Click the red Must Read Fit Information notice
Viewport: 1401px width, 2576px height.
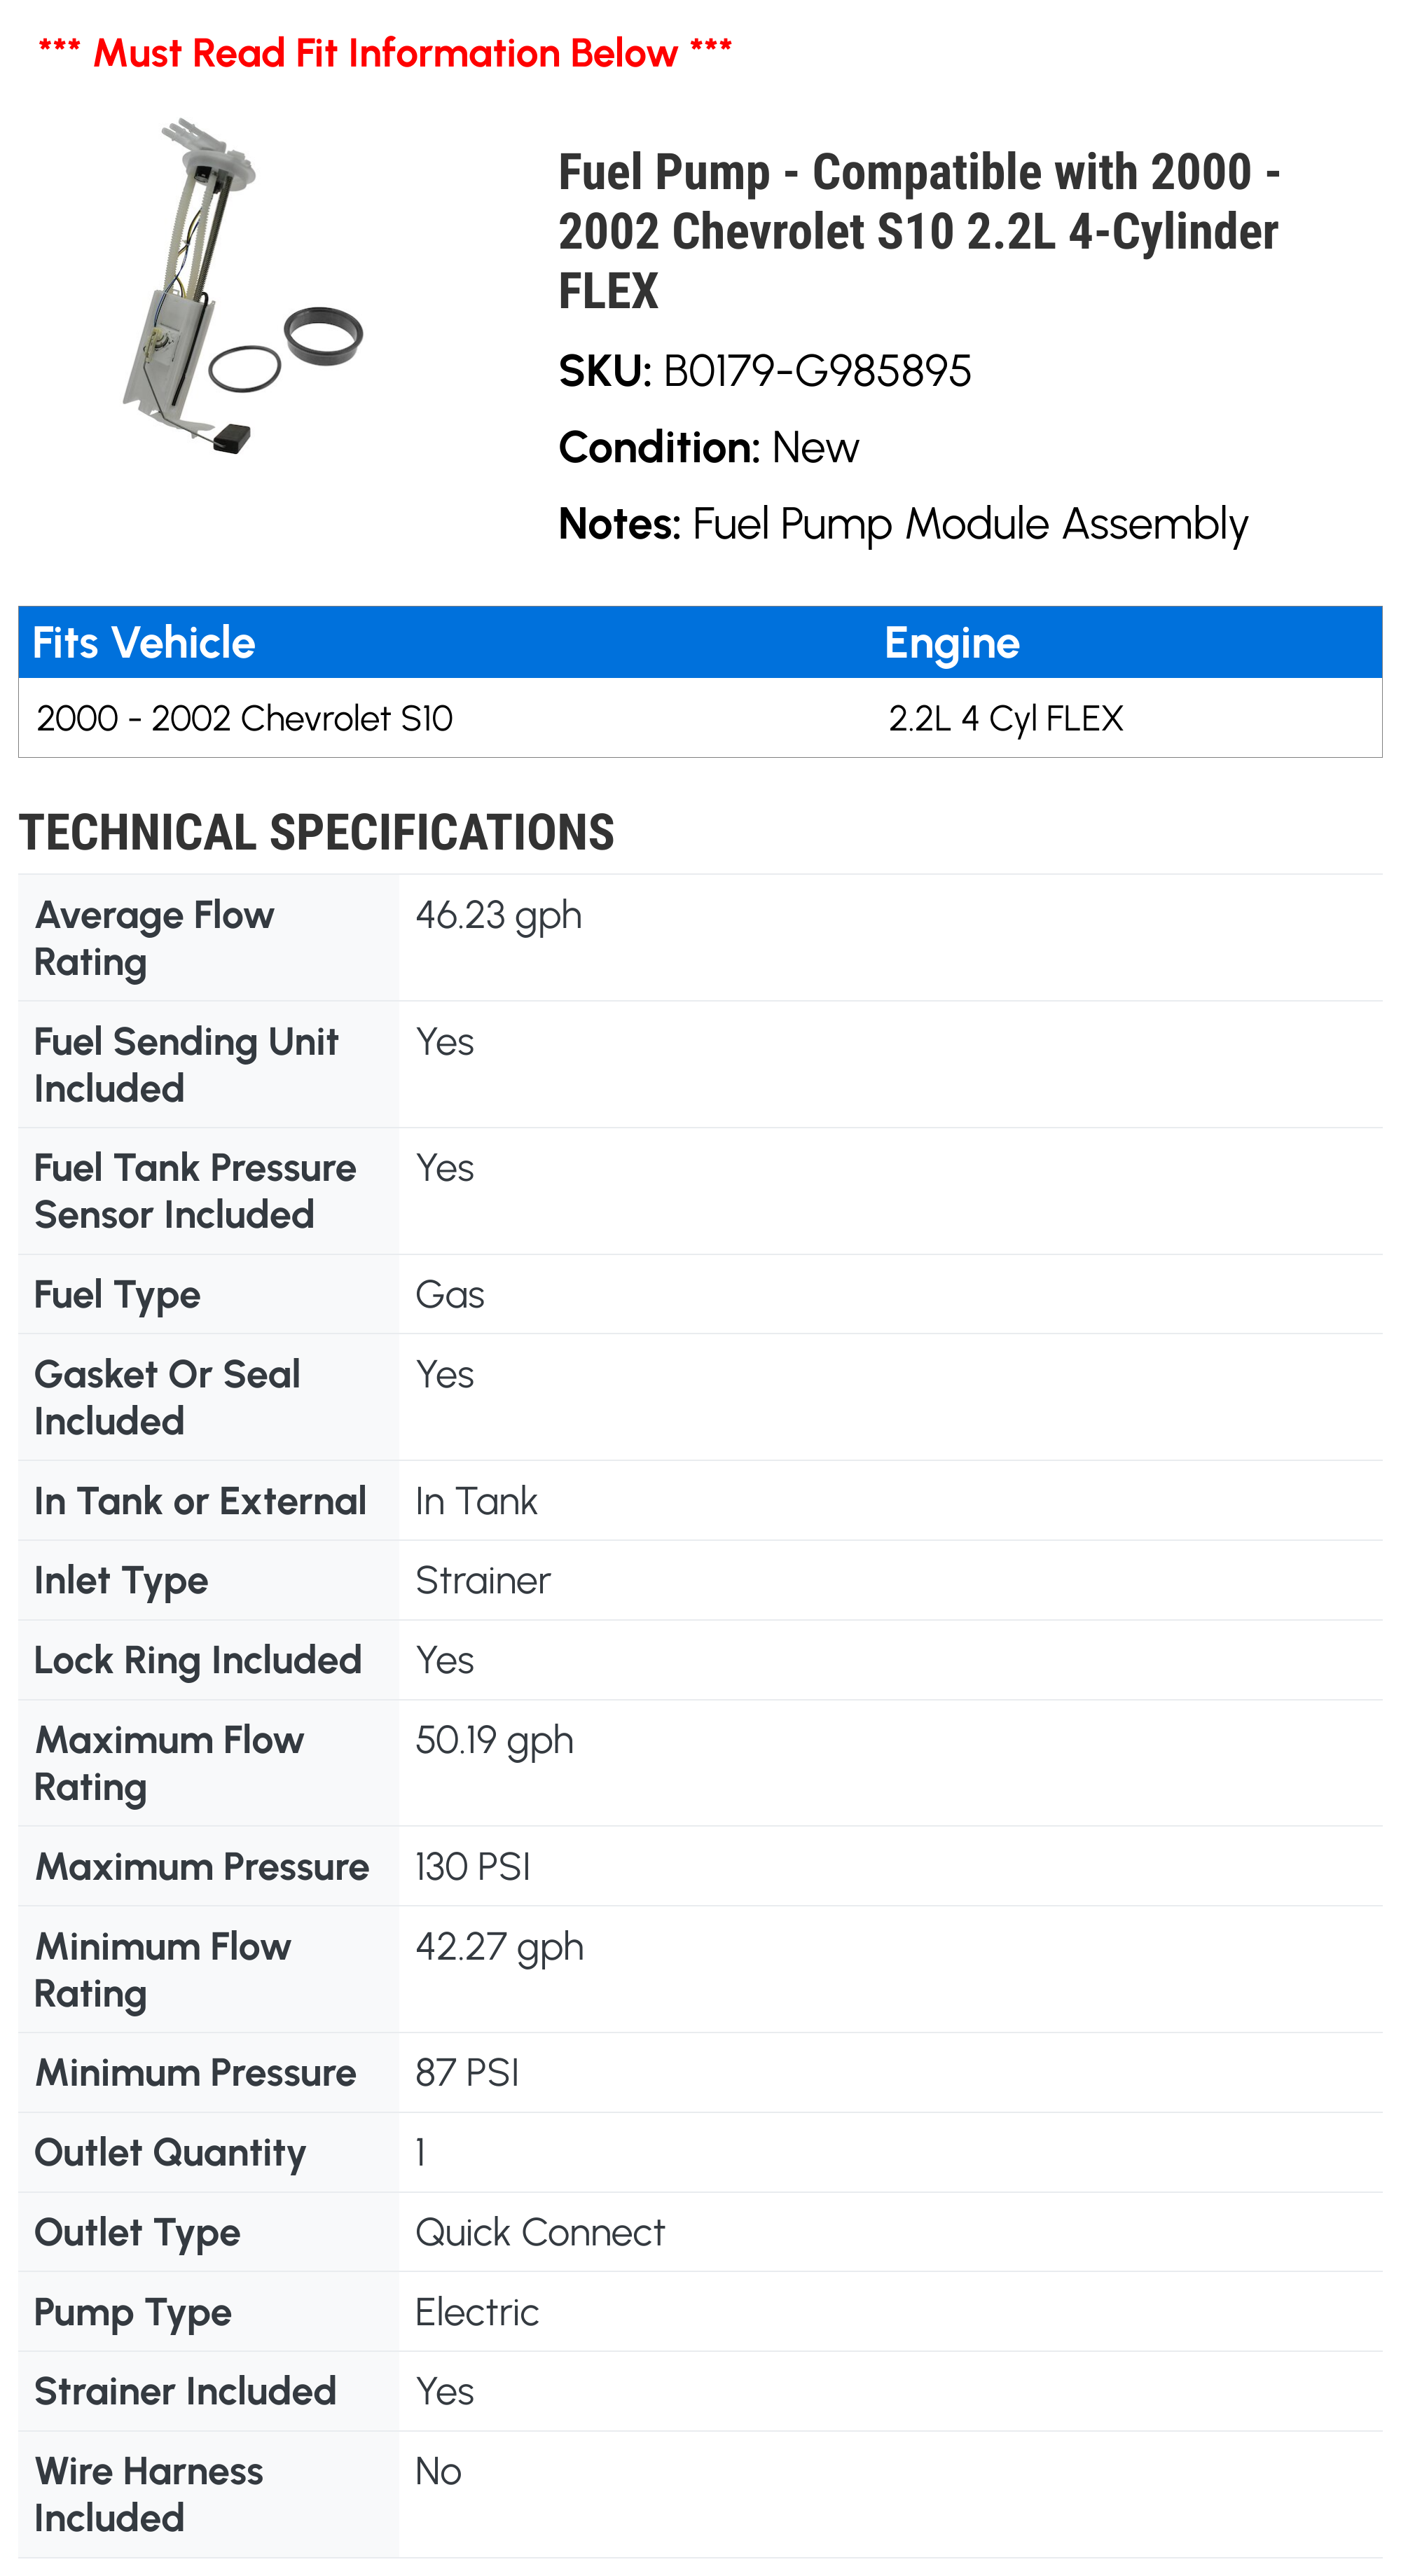tap(385, 52)
